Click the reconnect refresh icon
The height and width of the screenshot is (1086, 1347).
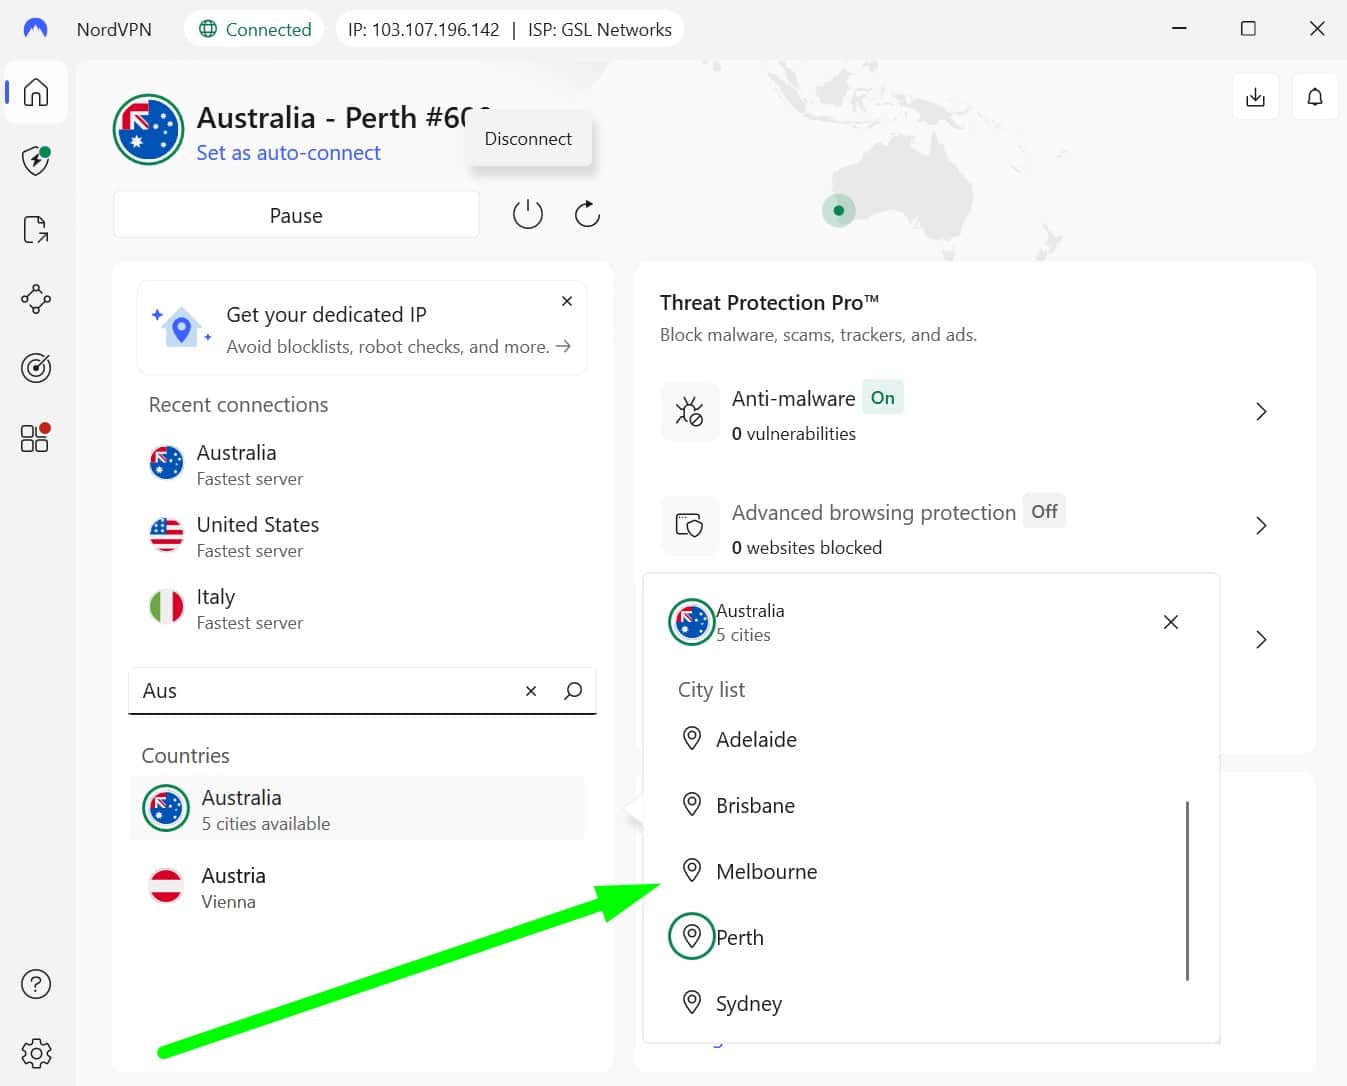(587, 214)
